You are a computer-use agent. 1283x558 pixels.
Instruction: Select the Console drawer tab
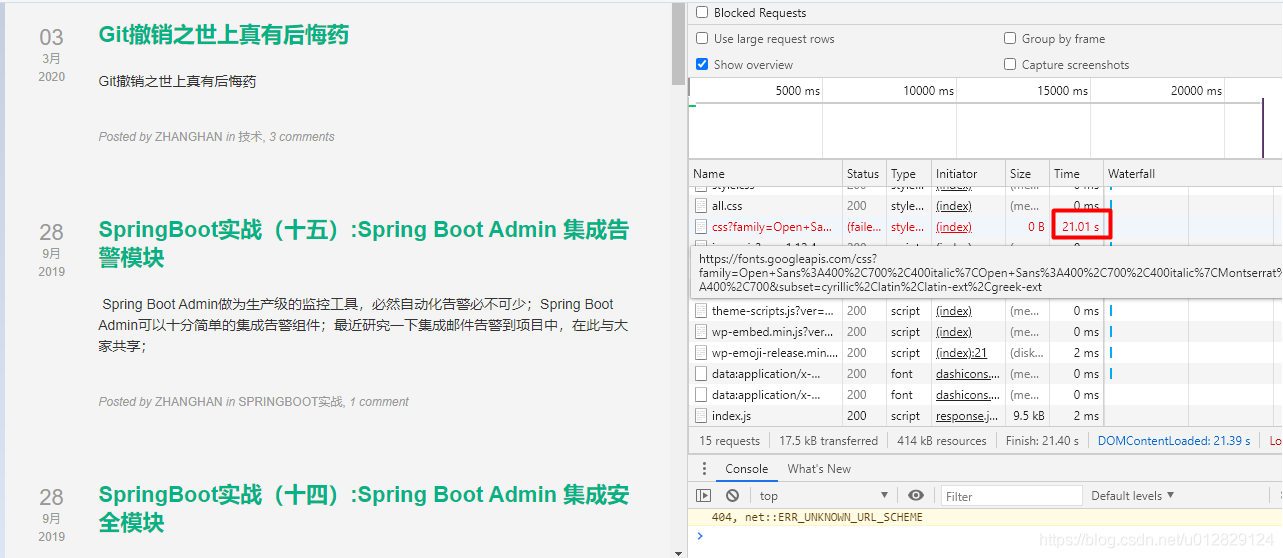[746, 469]
